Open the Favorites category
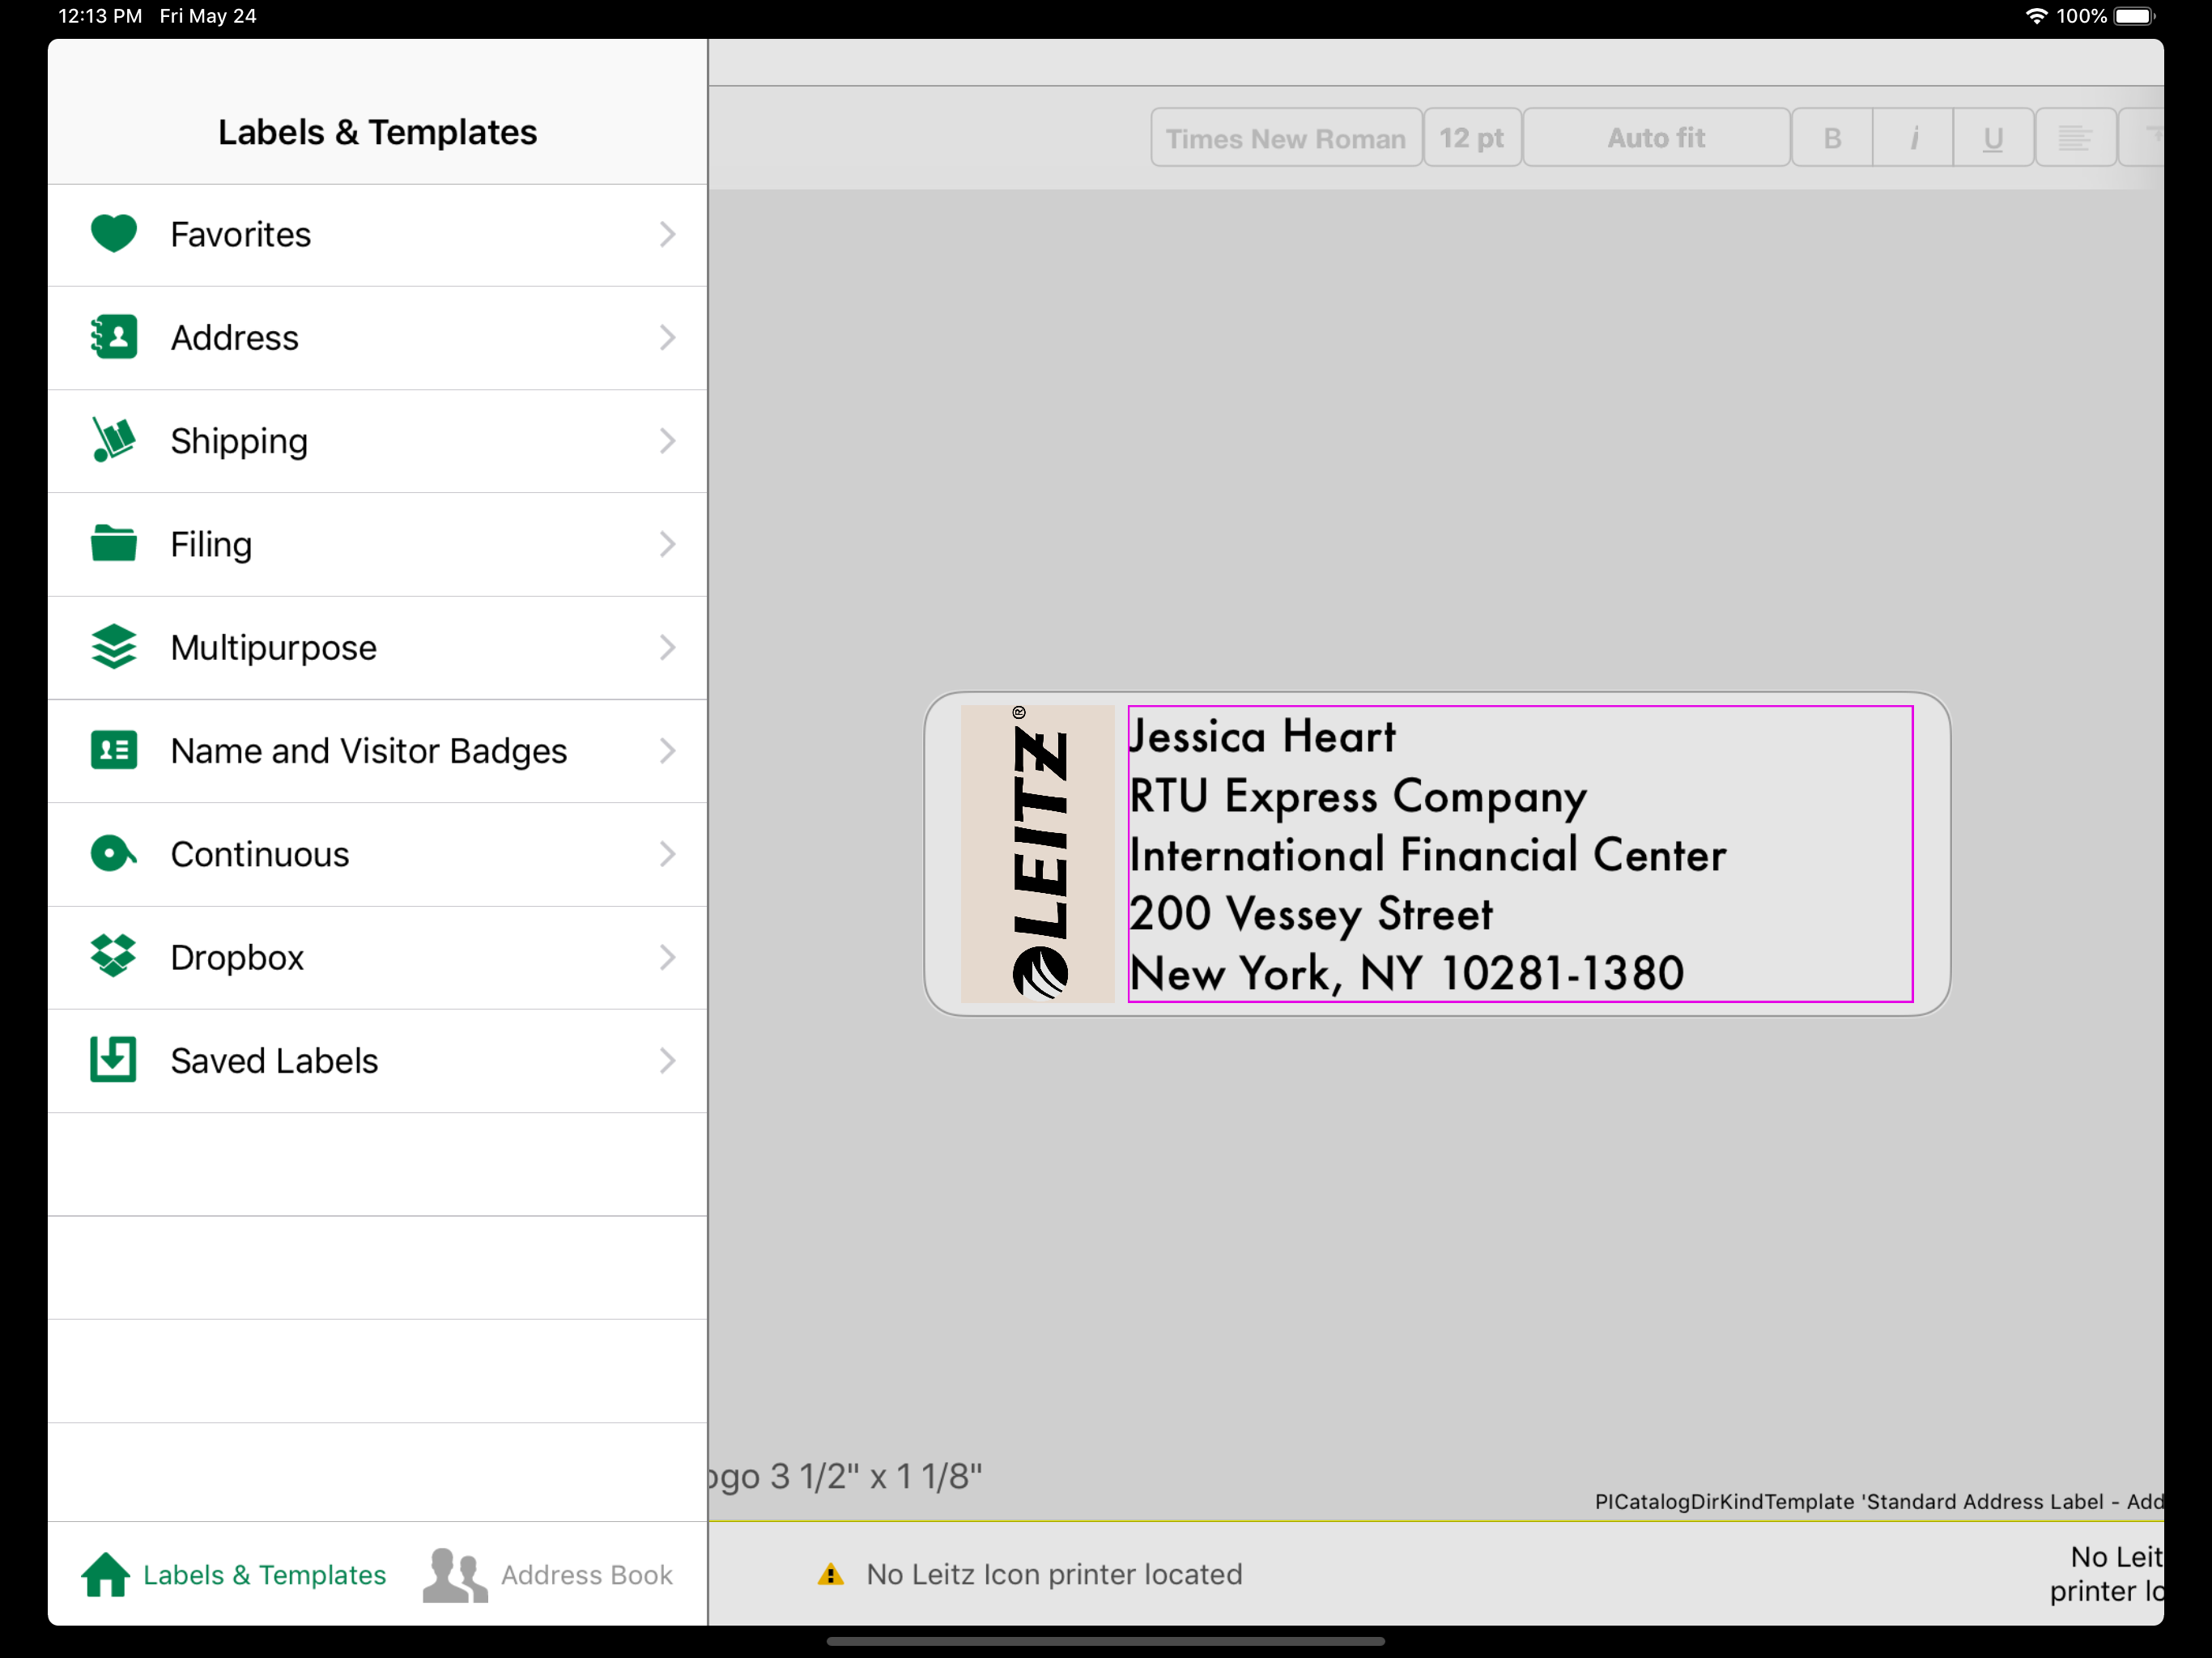The image size is (2212, 1658). 377,235
